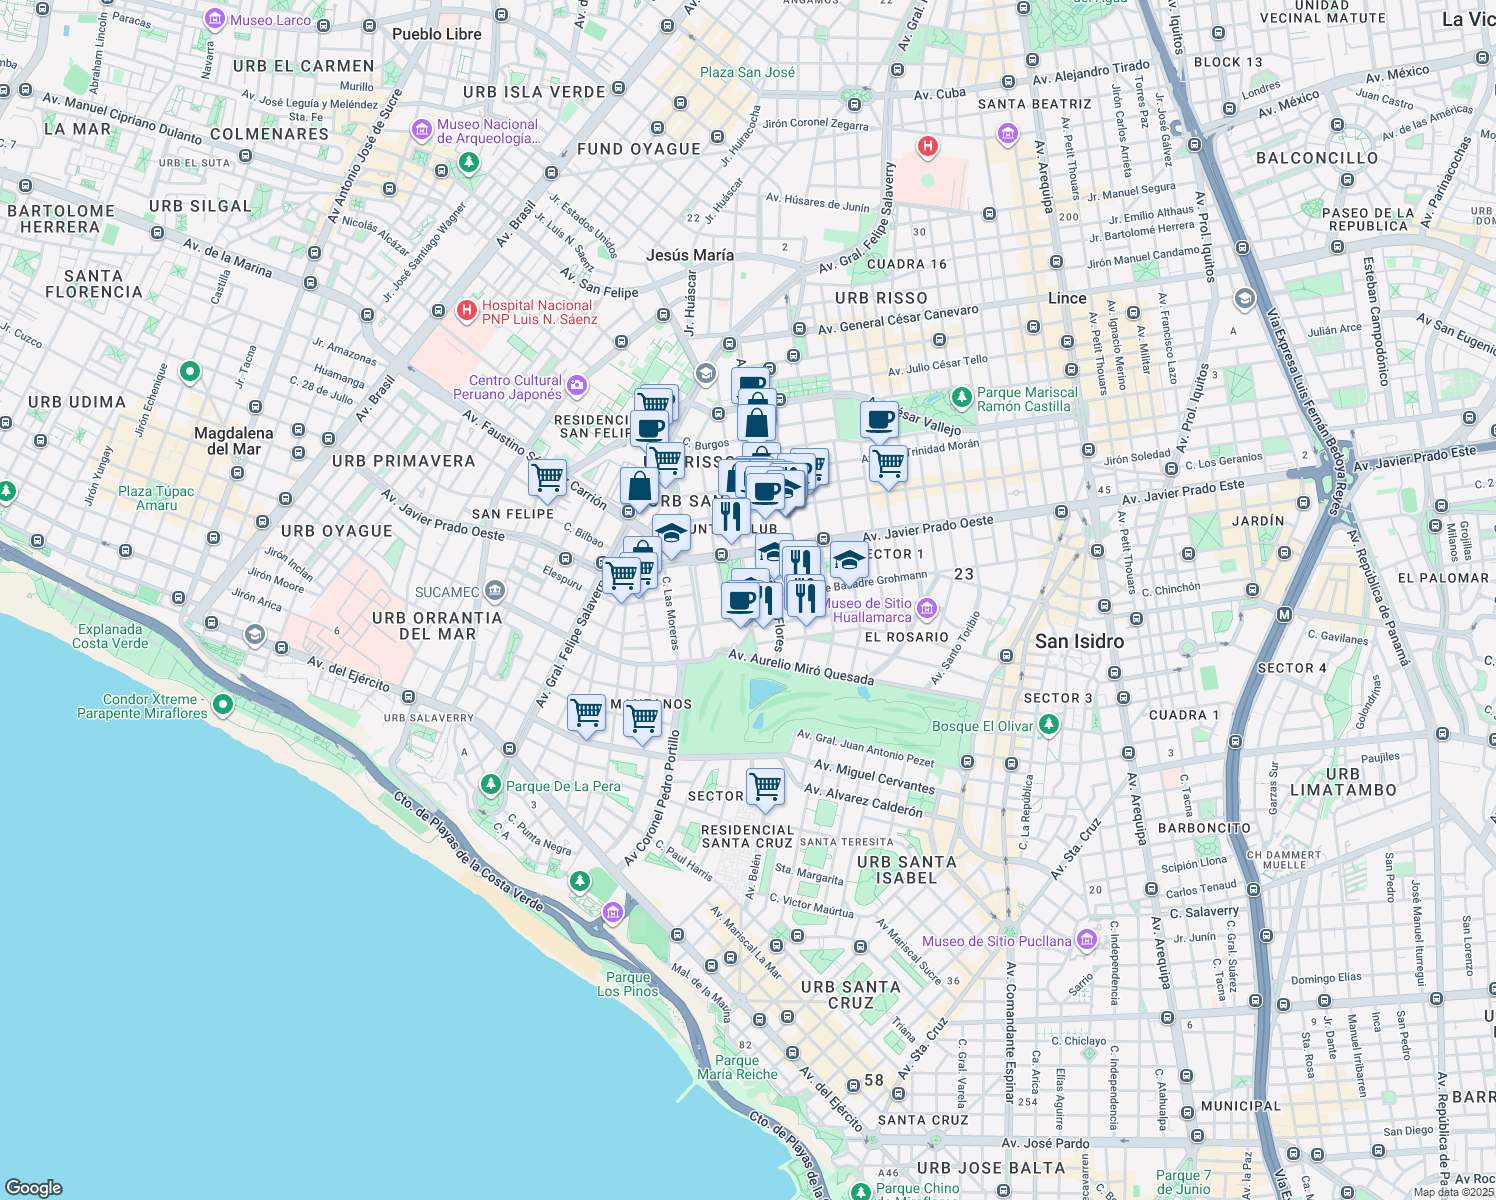Image resolution: width=1496 pixels, height=1200 pixels.
Task: Open the Centro Cultural Peruano Japonés marker
Action: pyautogui.click(x=578, y=383)
